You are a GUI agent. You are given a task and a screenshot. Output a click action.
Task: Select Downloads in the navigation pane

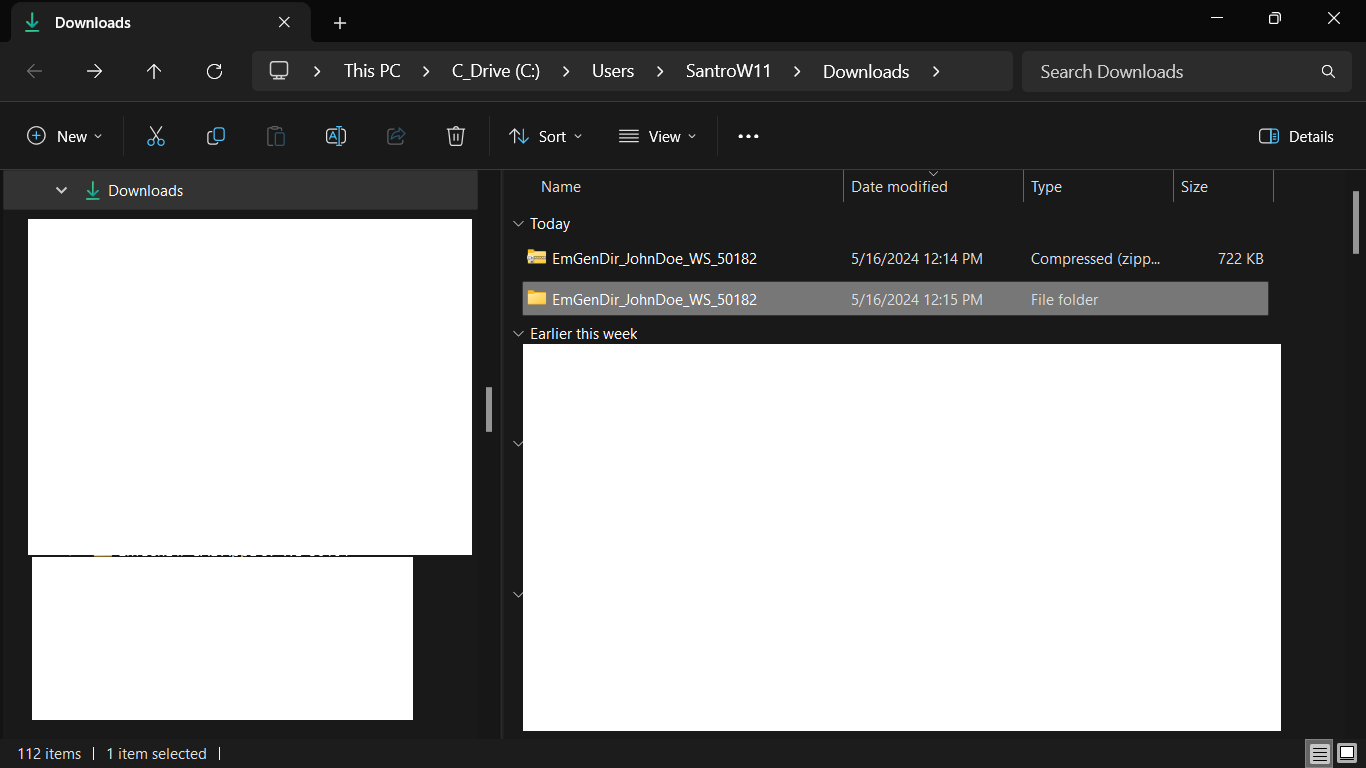[x=240, y=190]
